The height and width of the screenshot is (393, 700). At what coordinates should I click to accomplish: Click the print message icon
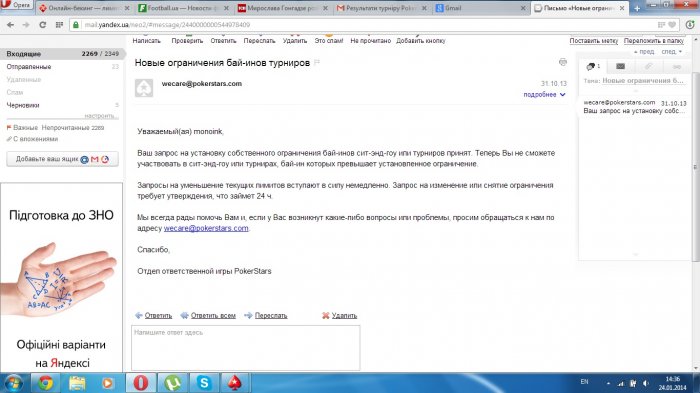[562, 62]
